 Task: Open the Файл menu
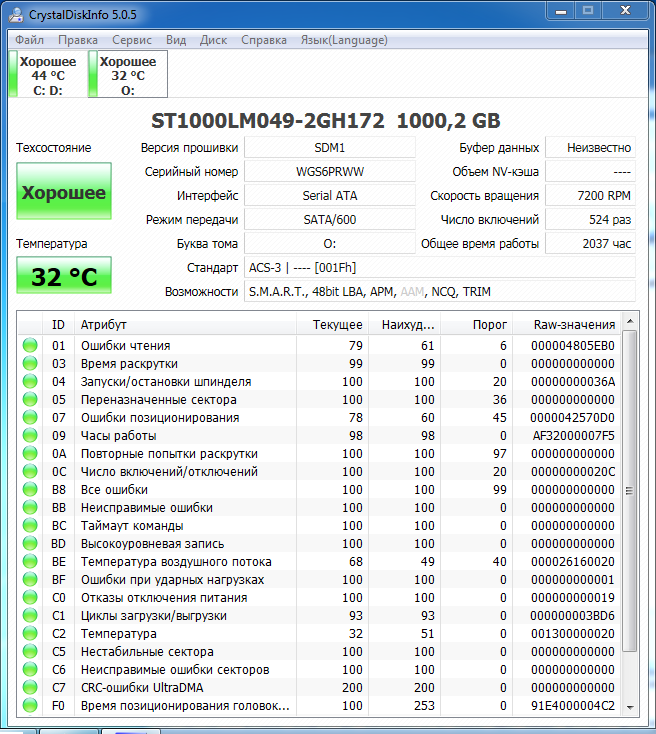click(x=29, y=40)
